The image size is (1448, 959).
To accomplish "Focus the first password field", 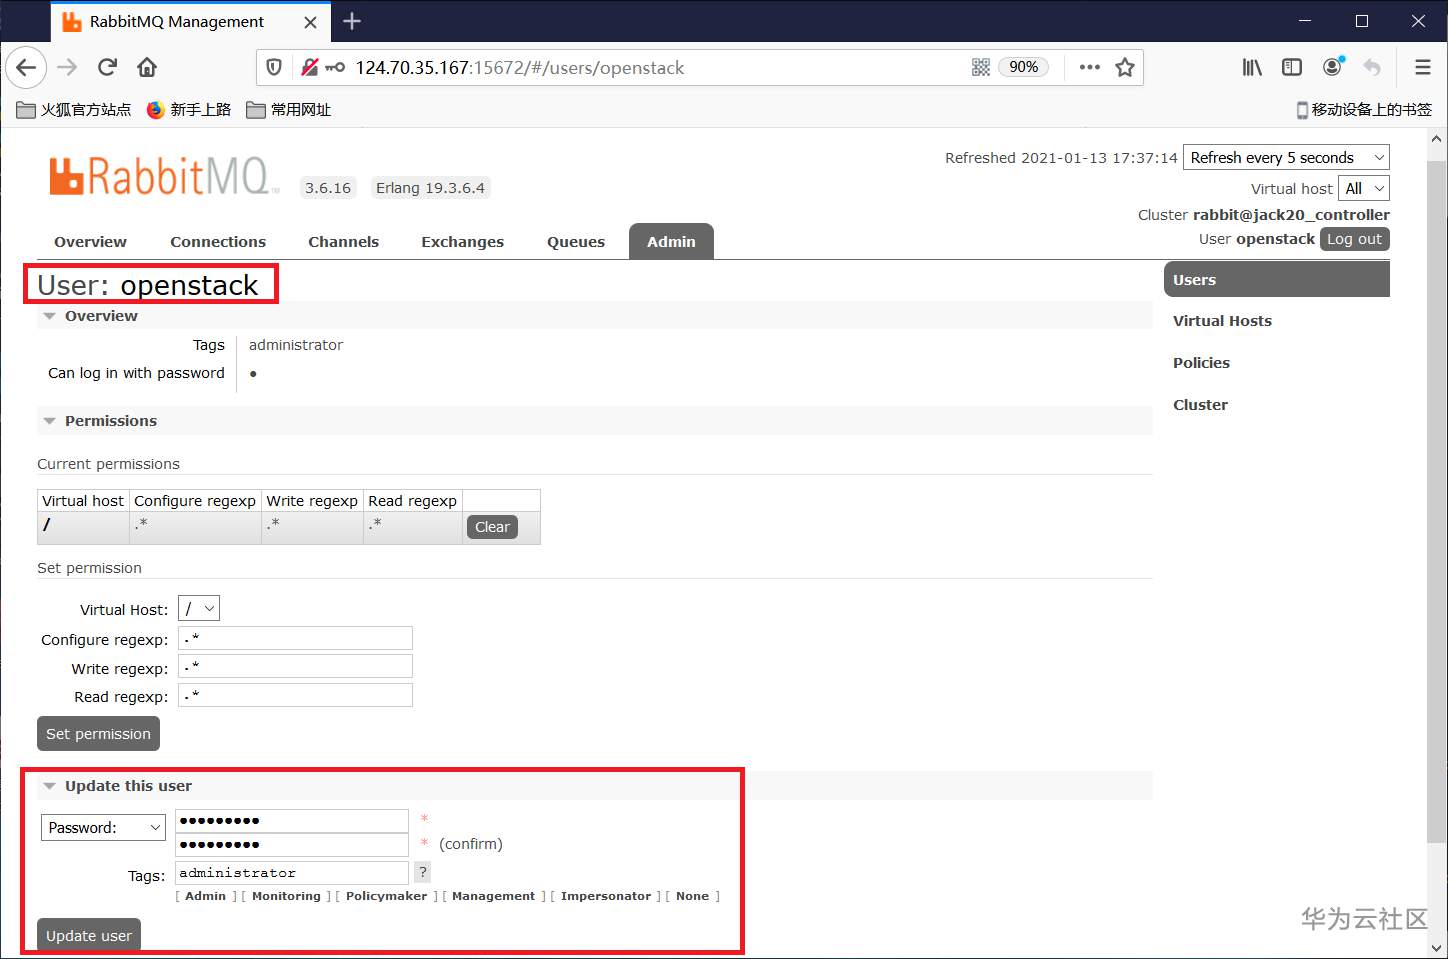I will (292, 821).
